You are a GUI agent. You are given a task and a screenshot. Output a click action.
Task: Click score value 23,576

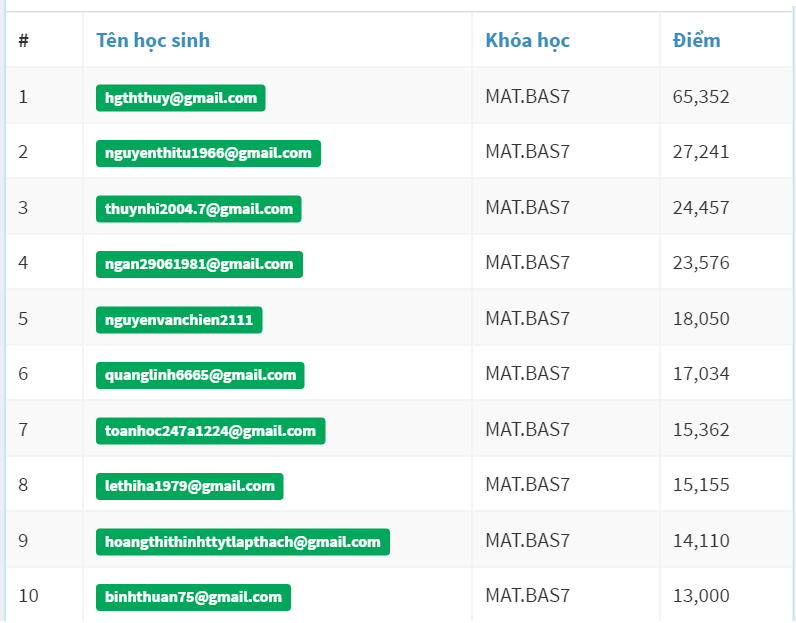(x=701, y=263)
